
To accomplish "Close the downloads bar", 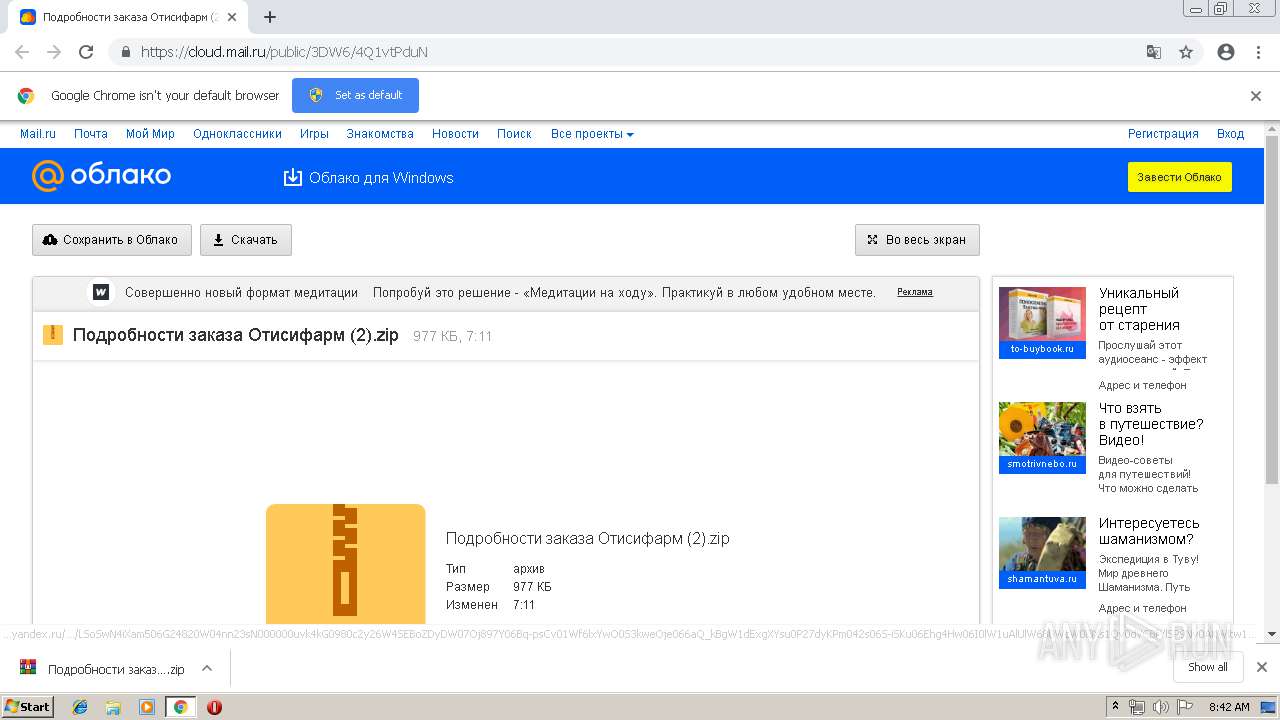I will (x=1262, y=667).
